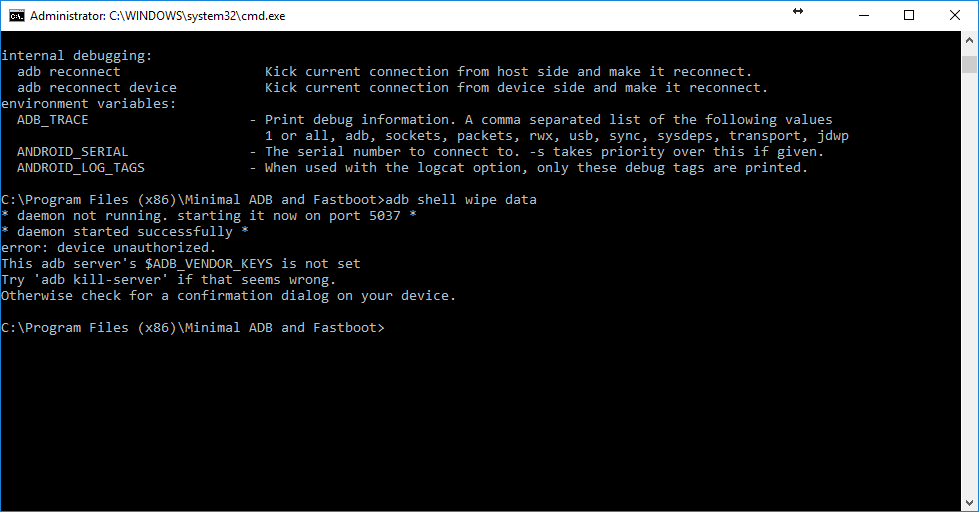This screenshot has height=512, width=979.
Task: Click the typed 'adb shell wipe data' command
Action: 461,200
